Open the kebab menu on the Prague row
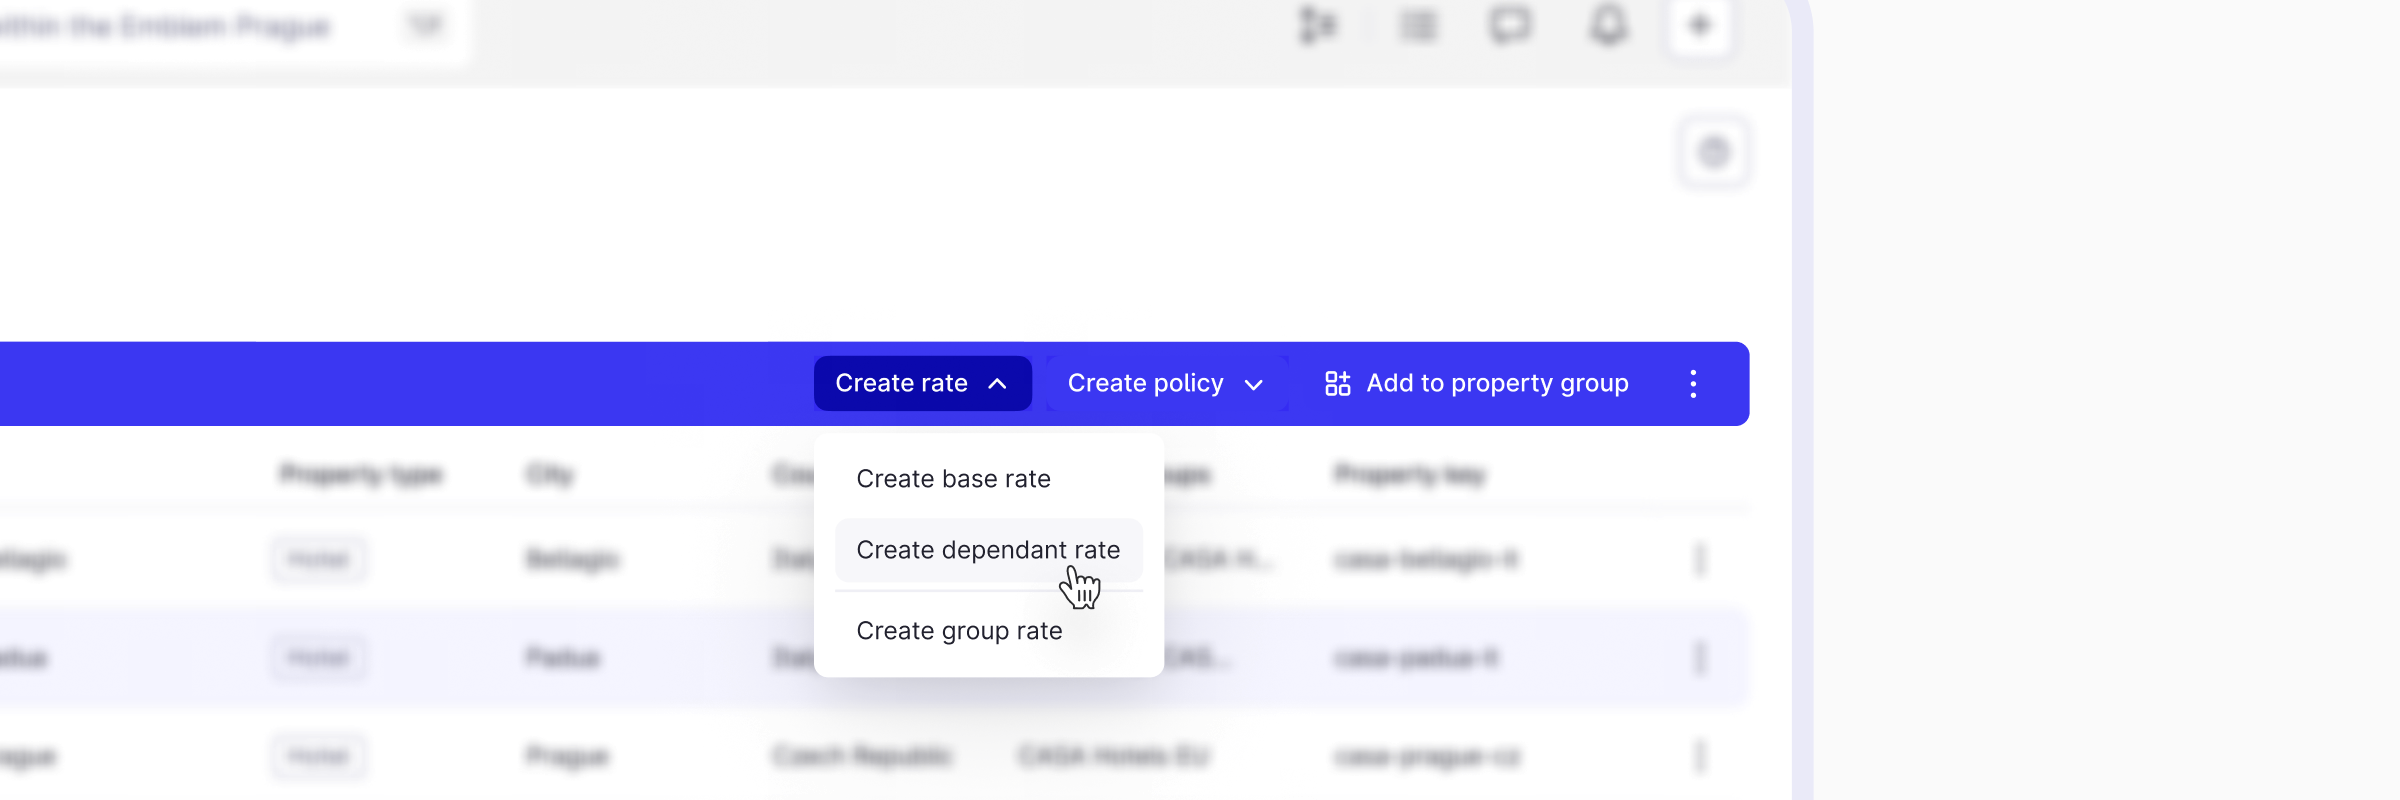 [x=1700, y=757]
